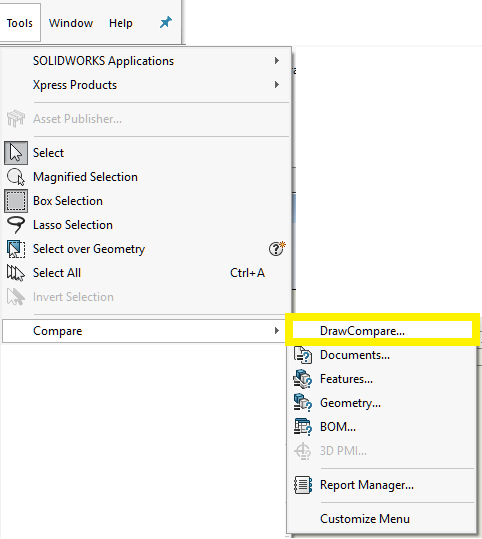This screenshot has height=539, width=482.
Task: Open the BOM compare icon
Action: click(x=303, y=427)
